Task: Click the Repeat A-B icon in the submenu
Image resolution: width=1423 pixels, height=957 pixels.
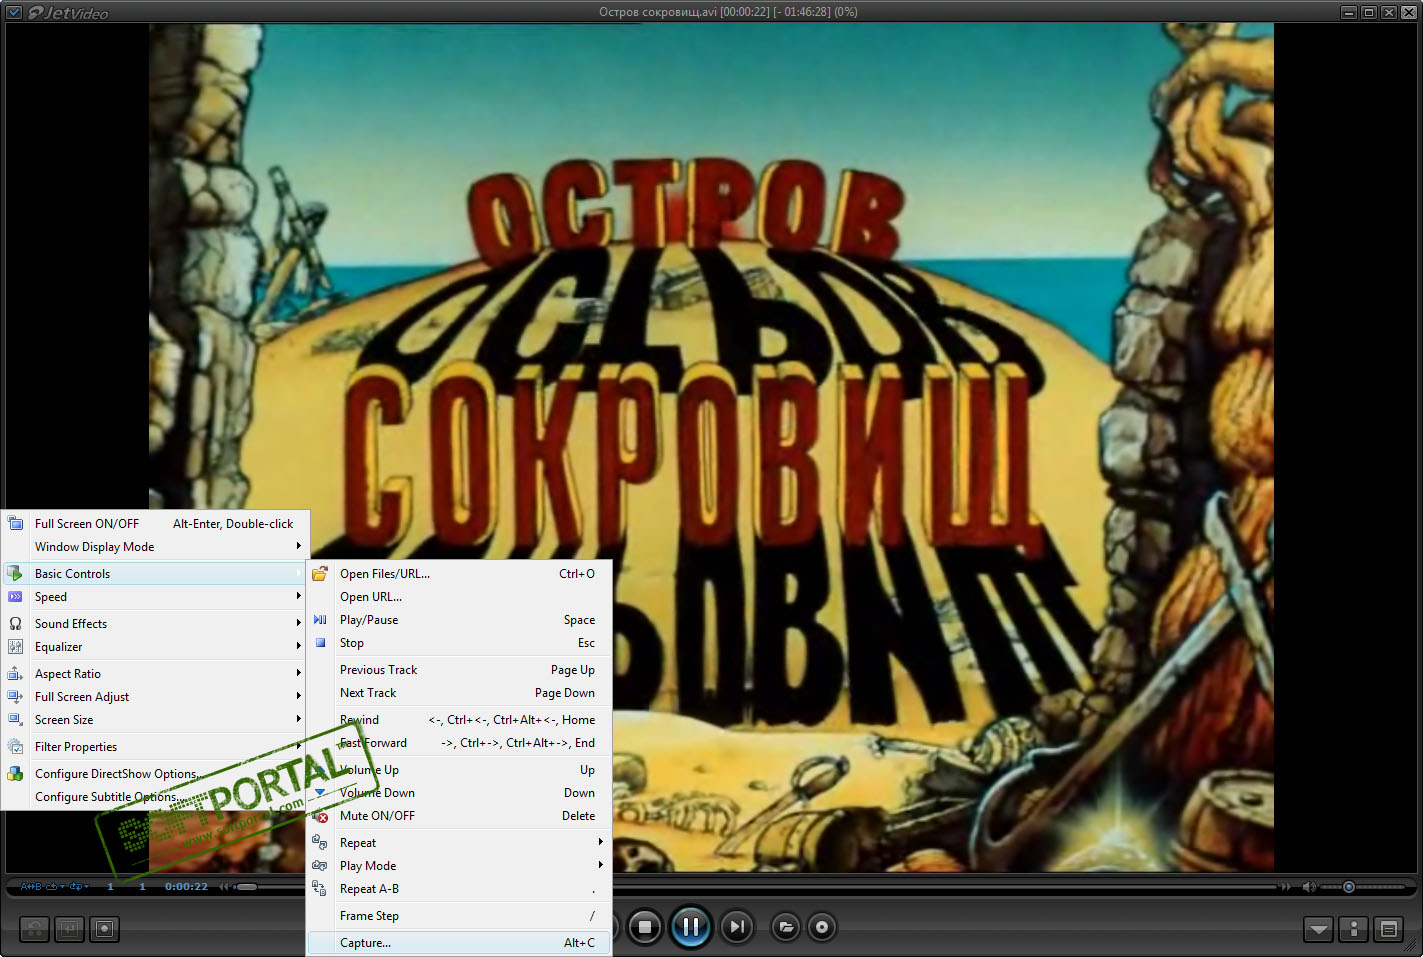Action: coord(320,889)
